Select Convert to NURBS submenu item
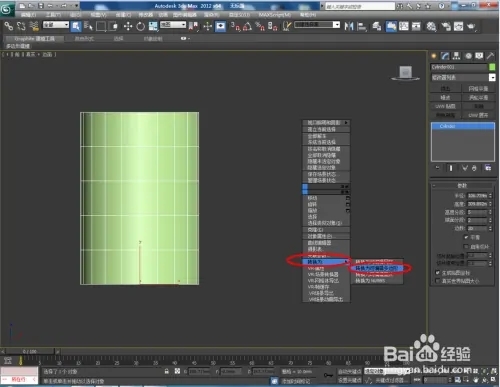The height and width of the screenshot is (387, 500). pyautogui.click(x=377, y=281)
